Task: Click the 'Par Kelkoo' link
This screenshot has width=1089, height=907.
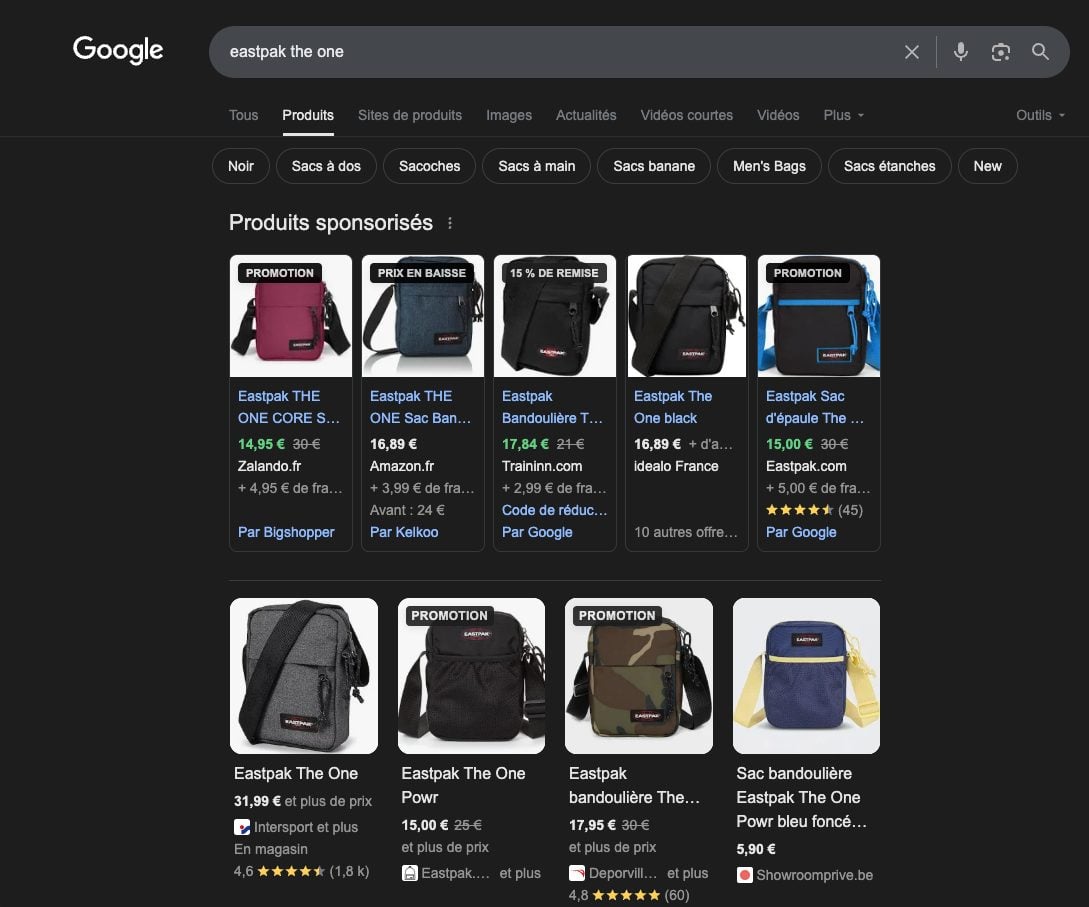Action: [x=404, y=532]
